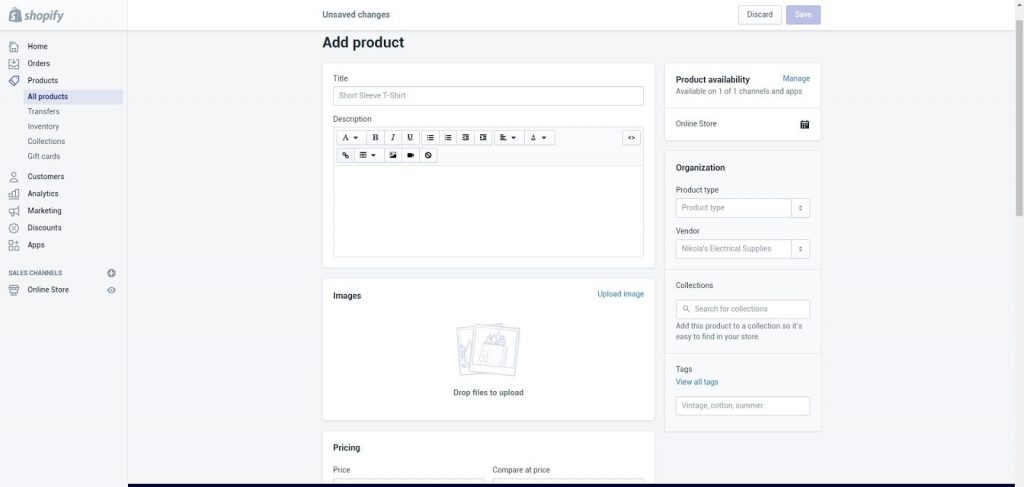1024x487 pixels.
Task: Insert a link using the link icon
Action: click(x=346, y=155)
